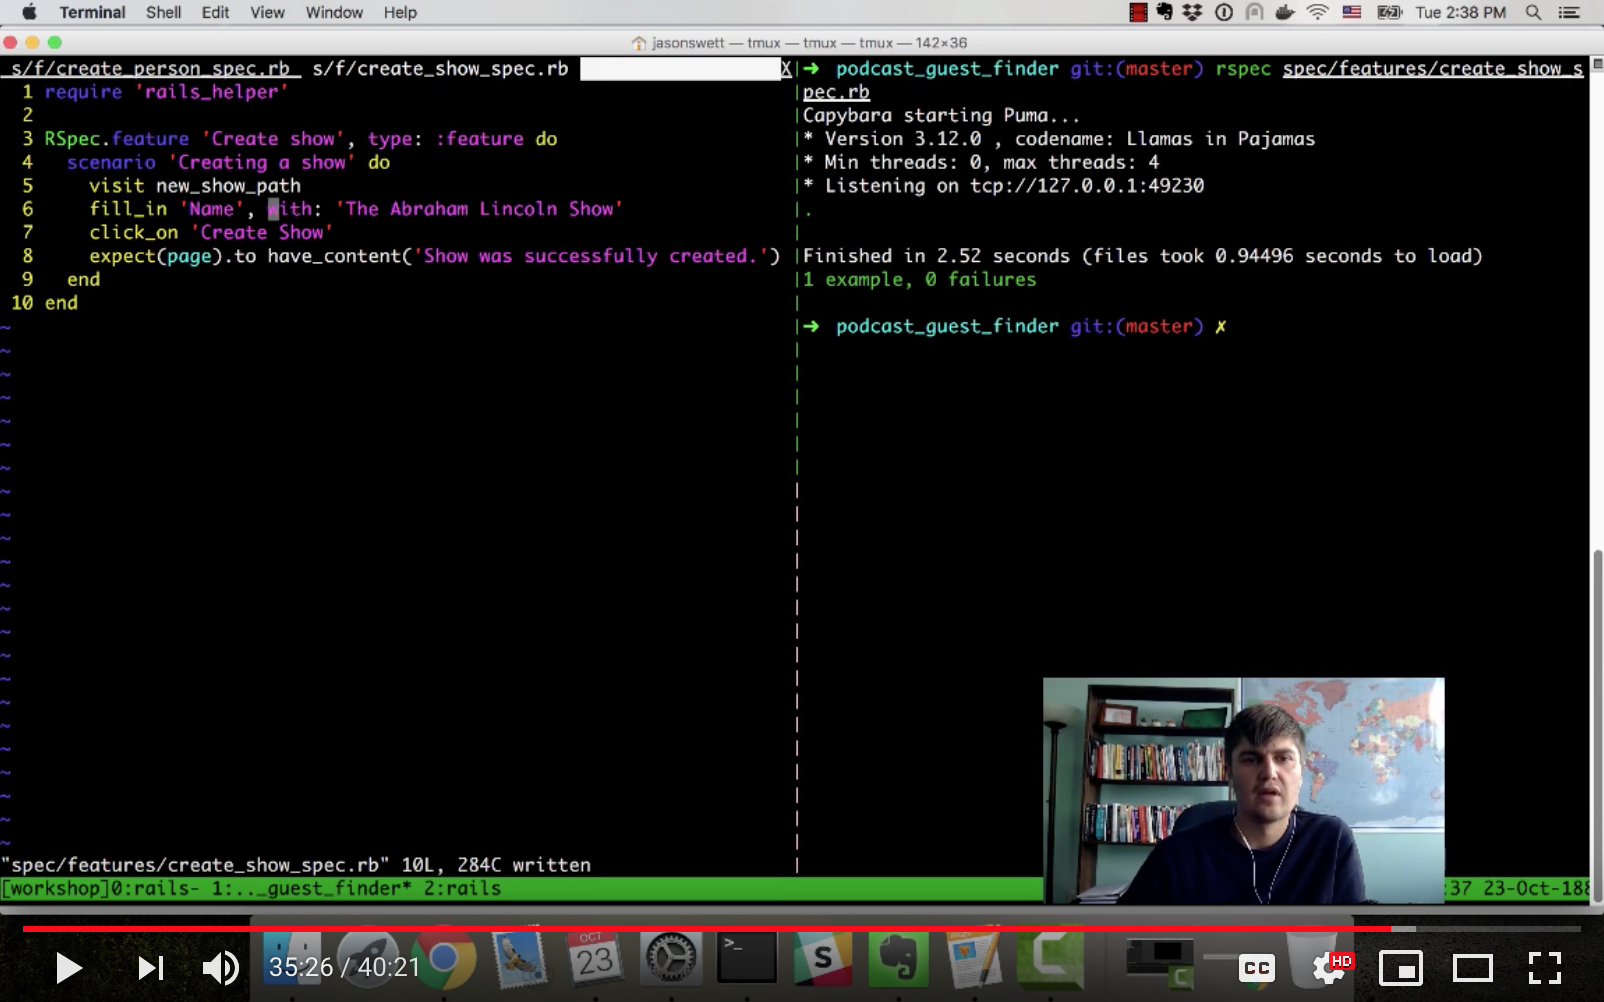This screenshot has height=1002, width=1604.
Task: Switch to theater mode
Action: coord(1472,967)
